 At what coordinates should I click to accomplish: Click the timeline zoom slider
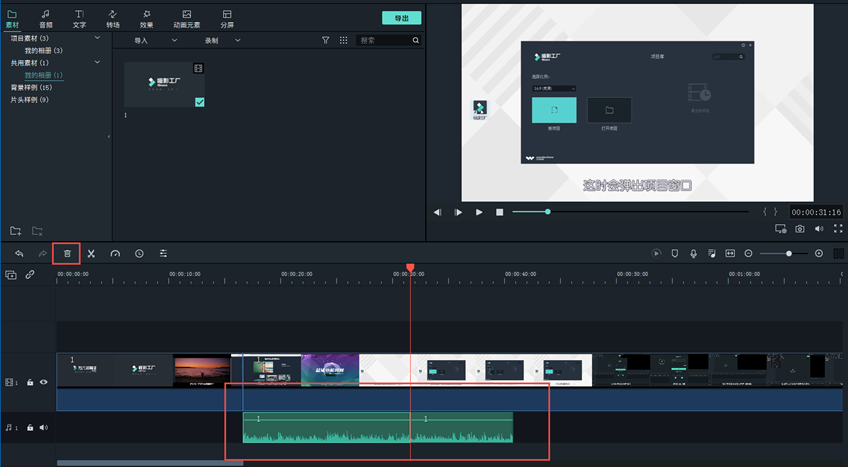click(788, 254)
